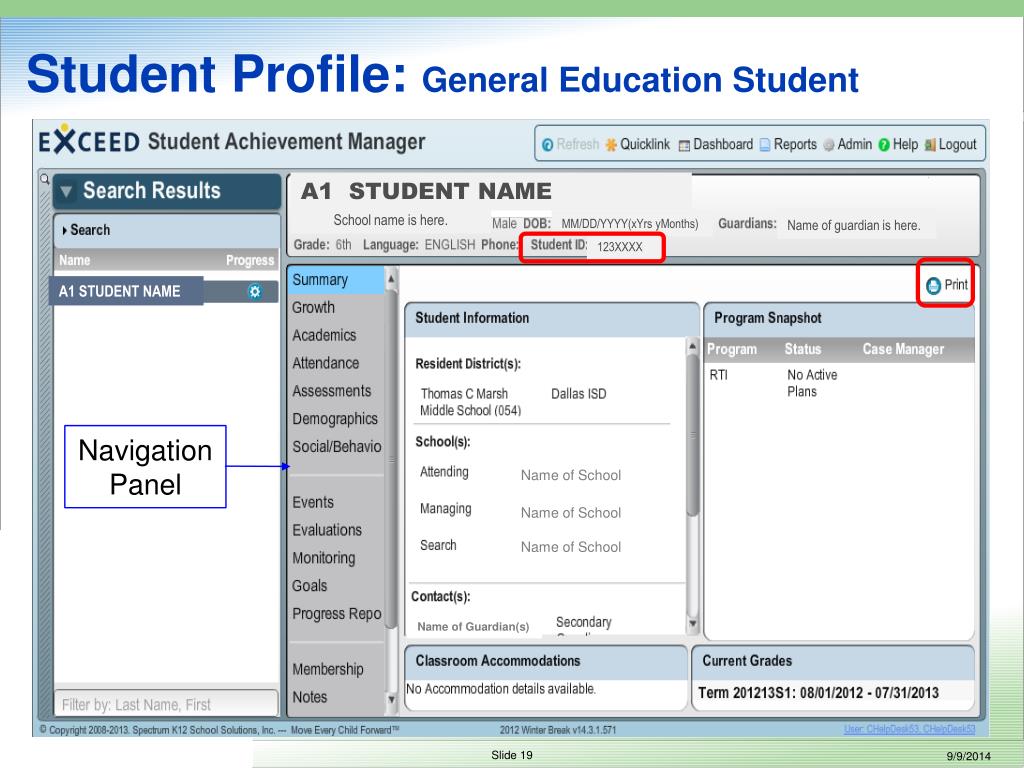Click the user CHelpDesk53 link
Screen dimensions: 1024x768
909,729
